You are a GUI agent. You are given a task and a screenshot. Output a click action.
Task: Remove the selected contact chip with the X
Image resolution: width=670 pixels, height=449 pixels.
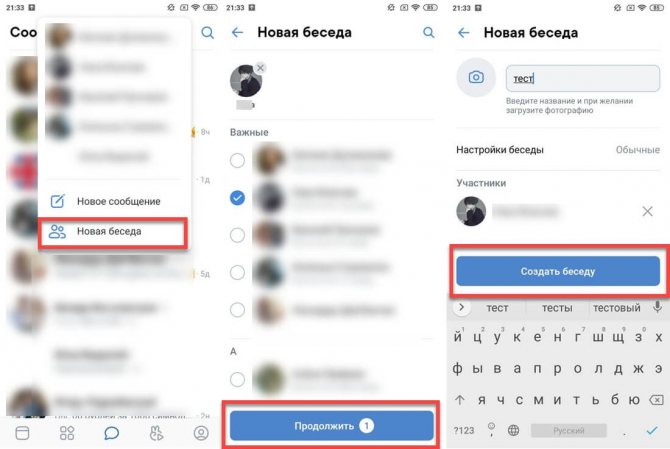coord(260,67)
